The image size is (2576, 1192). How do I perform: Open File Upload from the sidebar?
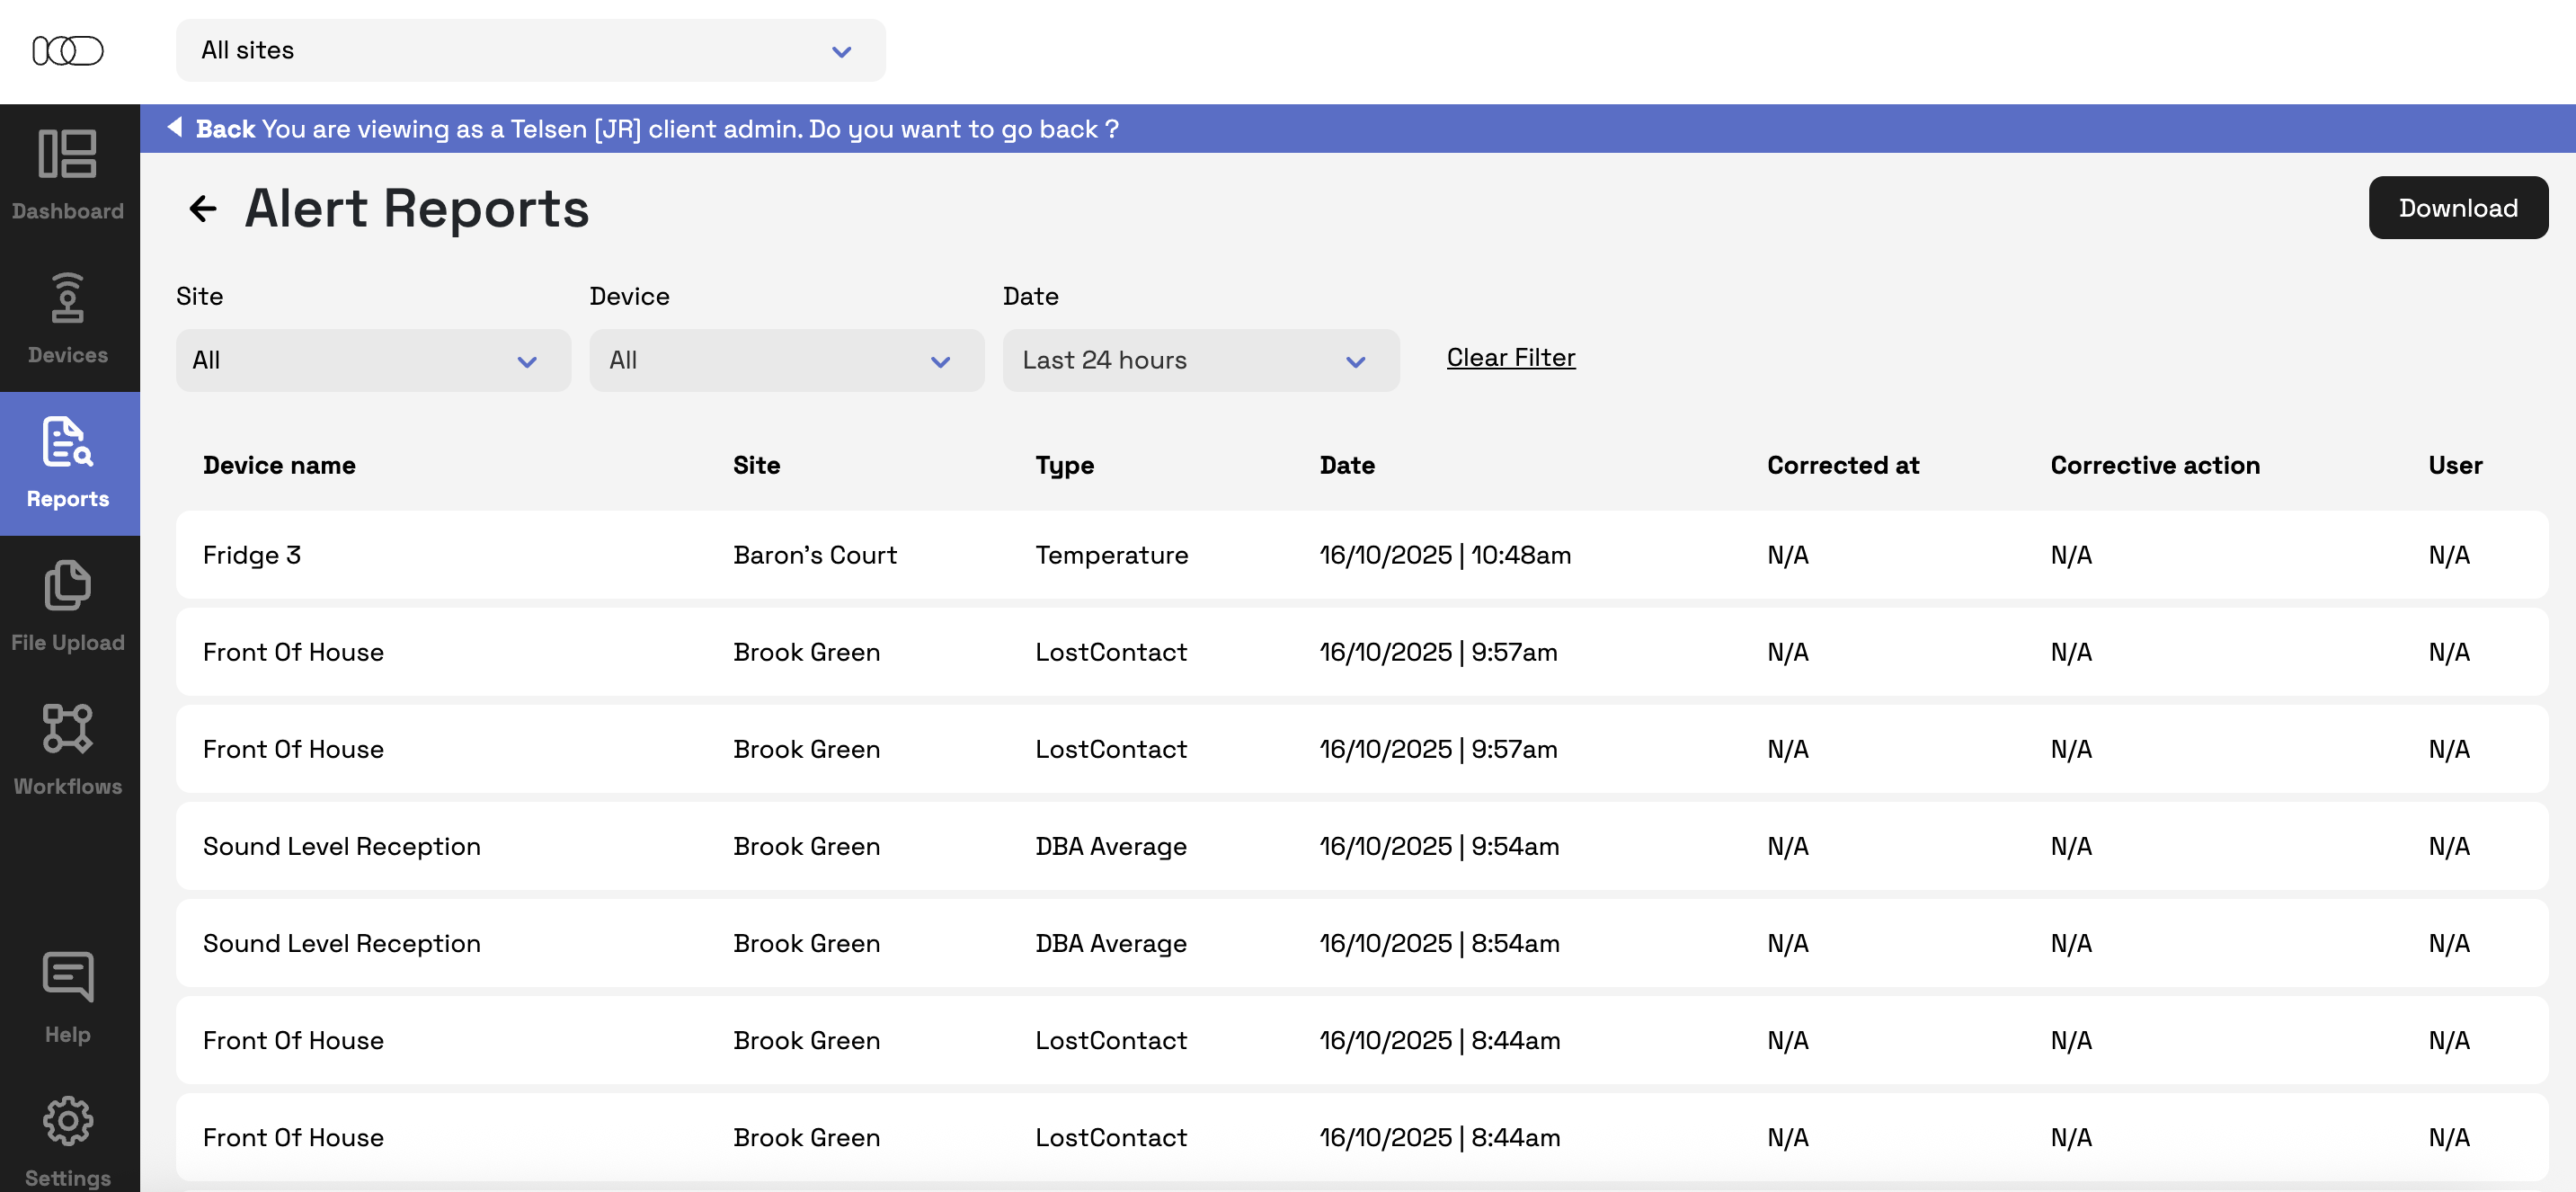tap(68, 606)
